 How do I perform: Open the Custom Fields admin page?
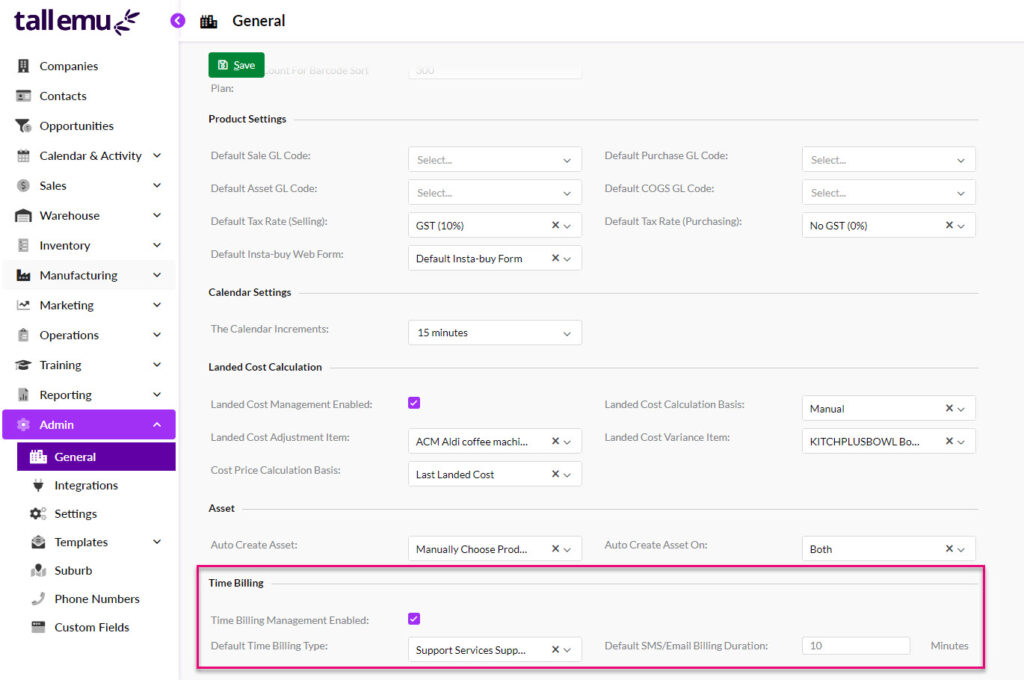coord(91,627)
